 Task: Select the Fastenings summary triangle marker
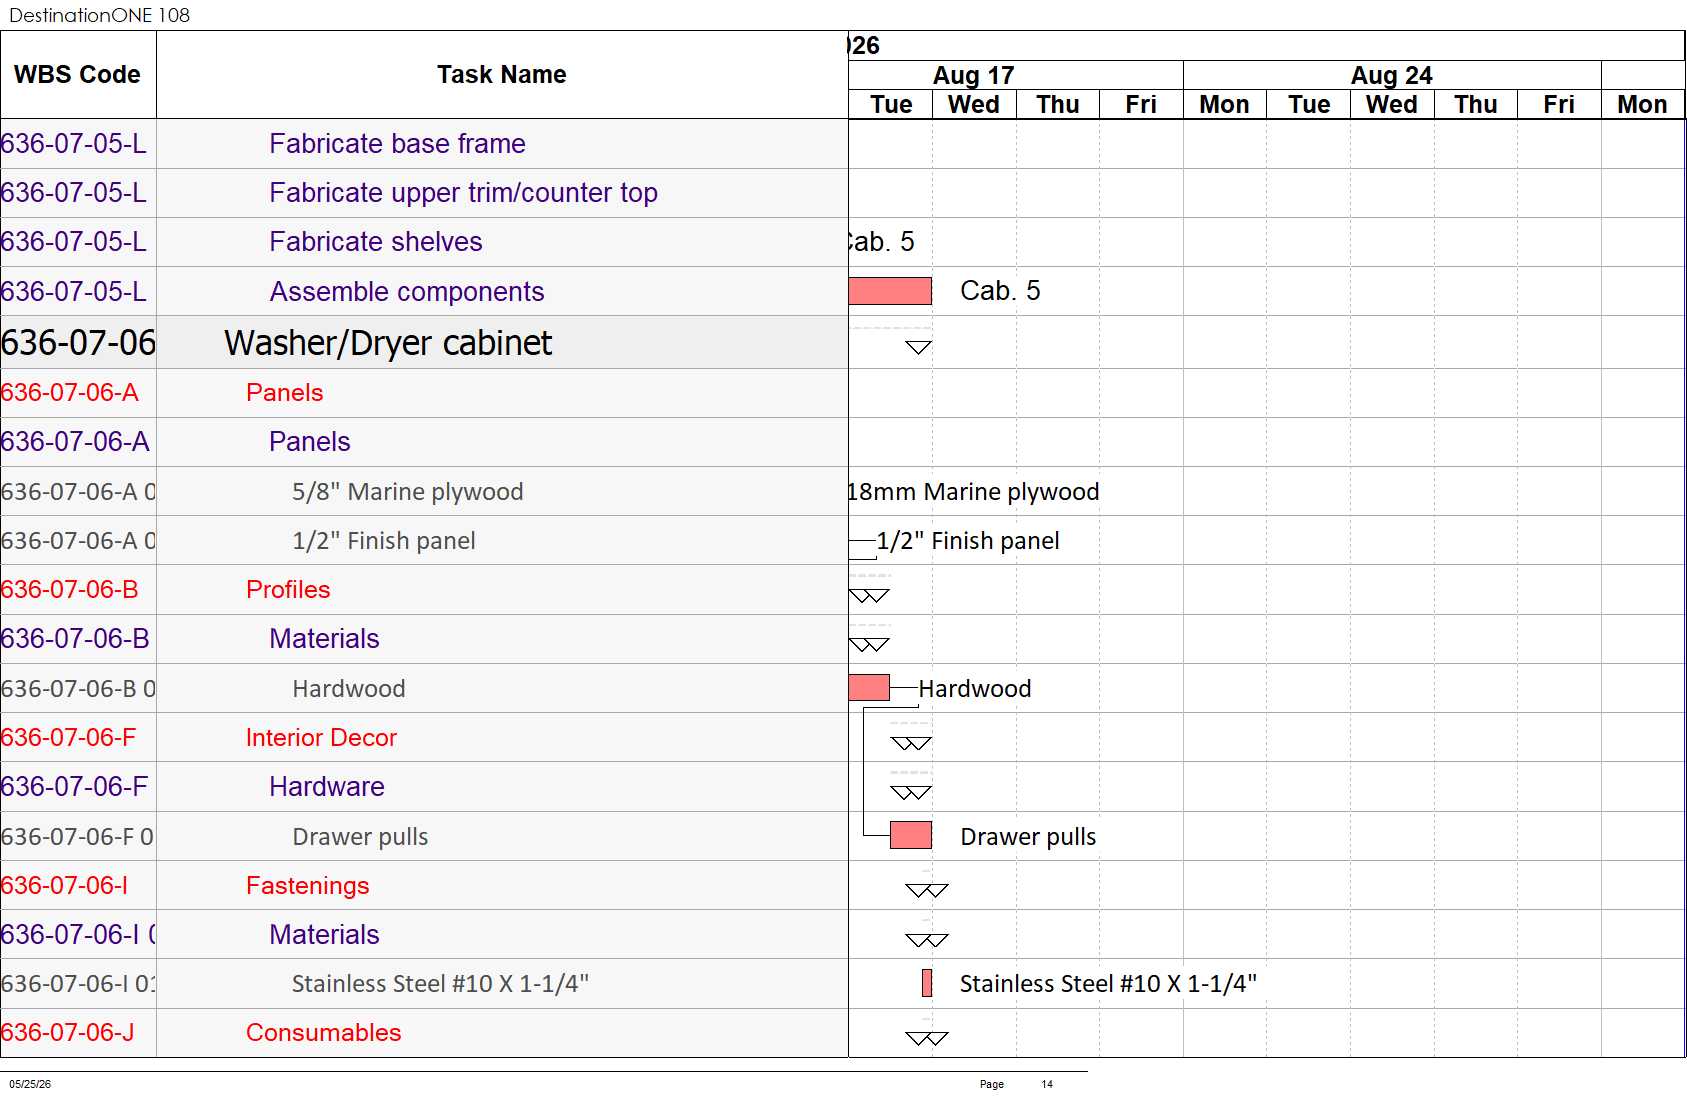[926, 890]
